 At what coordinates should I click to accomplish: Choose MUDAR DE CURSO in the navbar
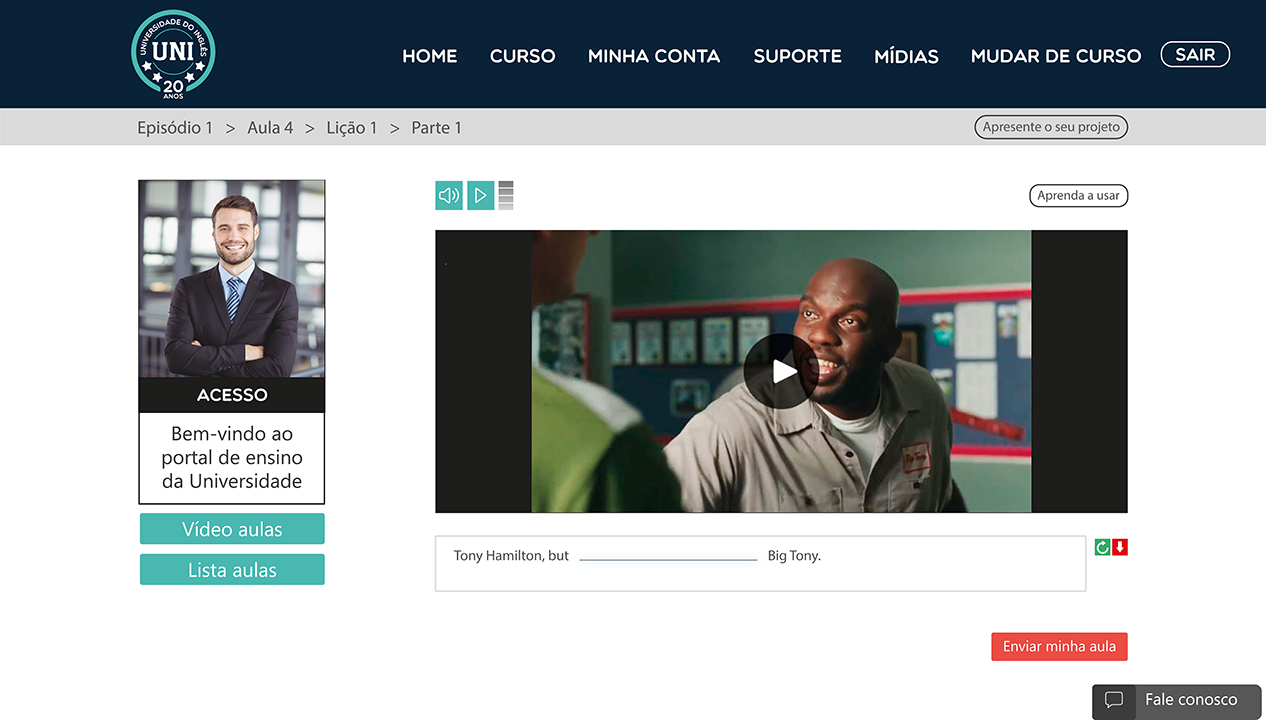click(x=1056, y=56)
